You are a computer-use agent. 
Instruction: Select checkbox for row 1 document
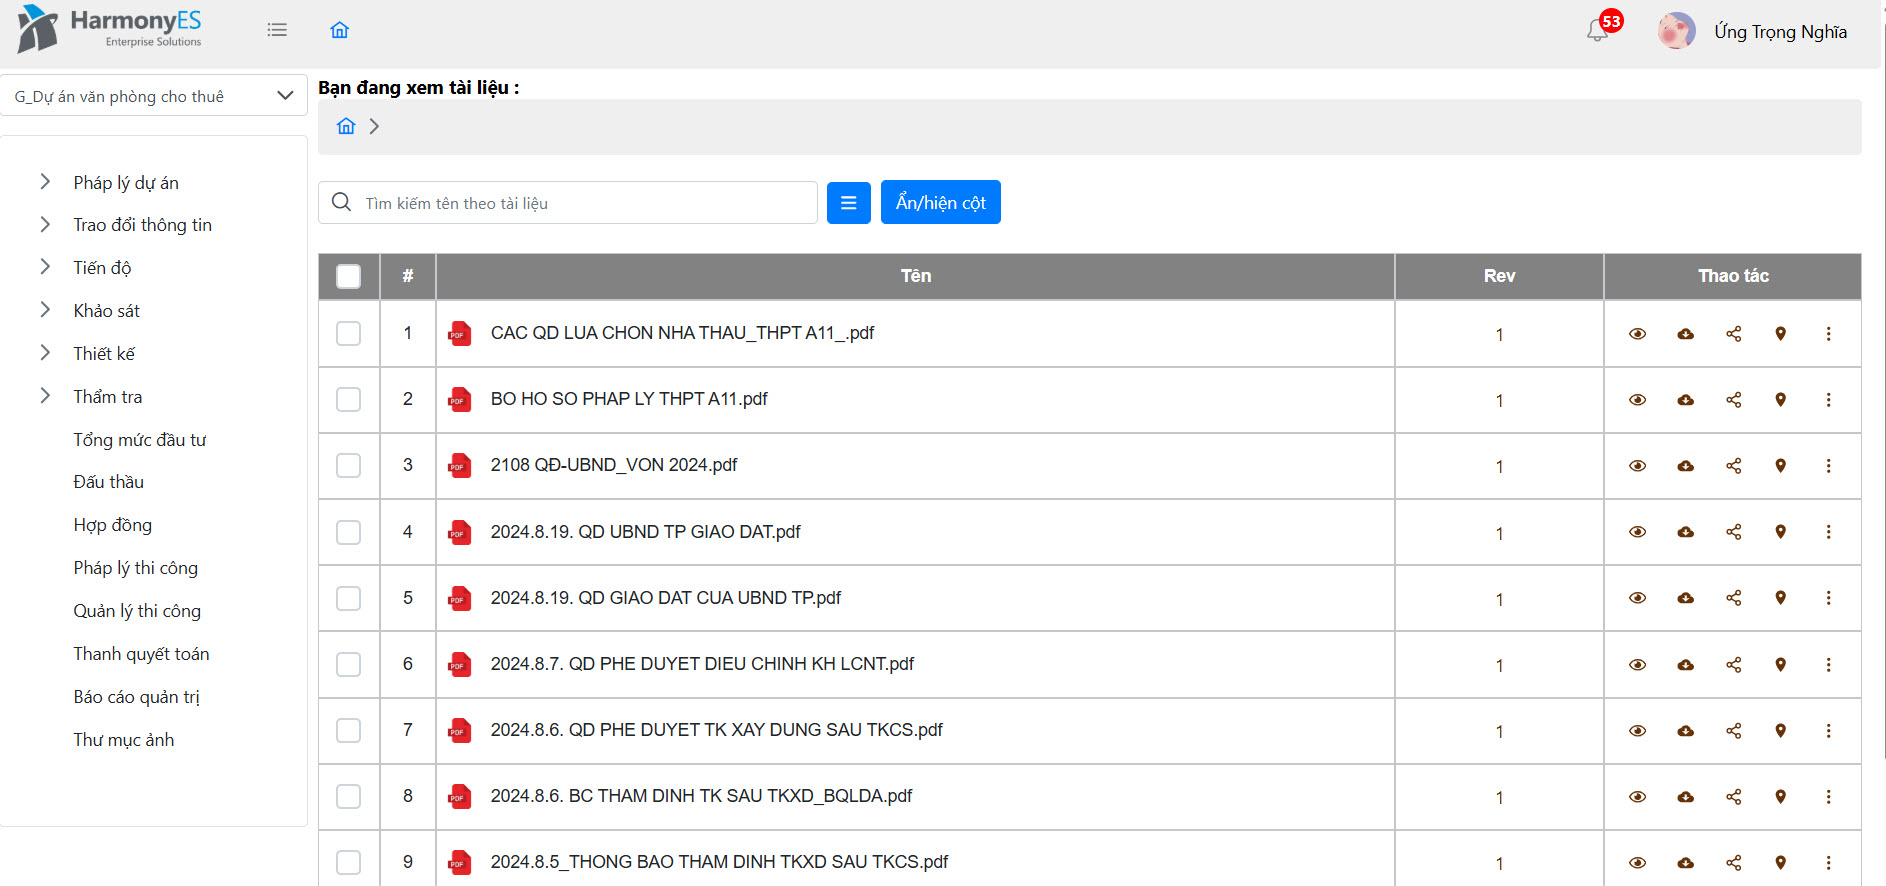348,334
